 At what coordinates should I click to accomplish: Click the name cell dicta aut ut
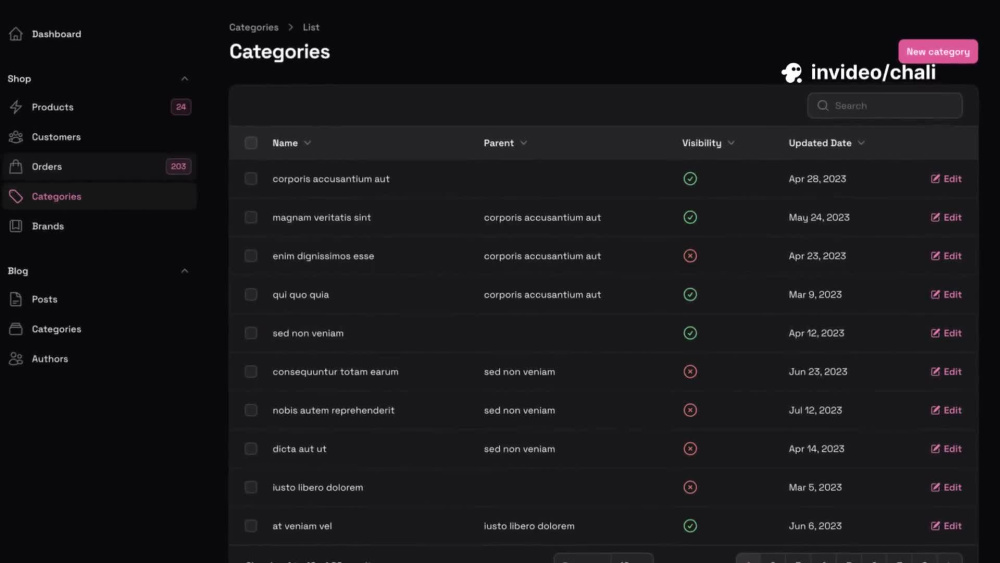coord(299,449)
